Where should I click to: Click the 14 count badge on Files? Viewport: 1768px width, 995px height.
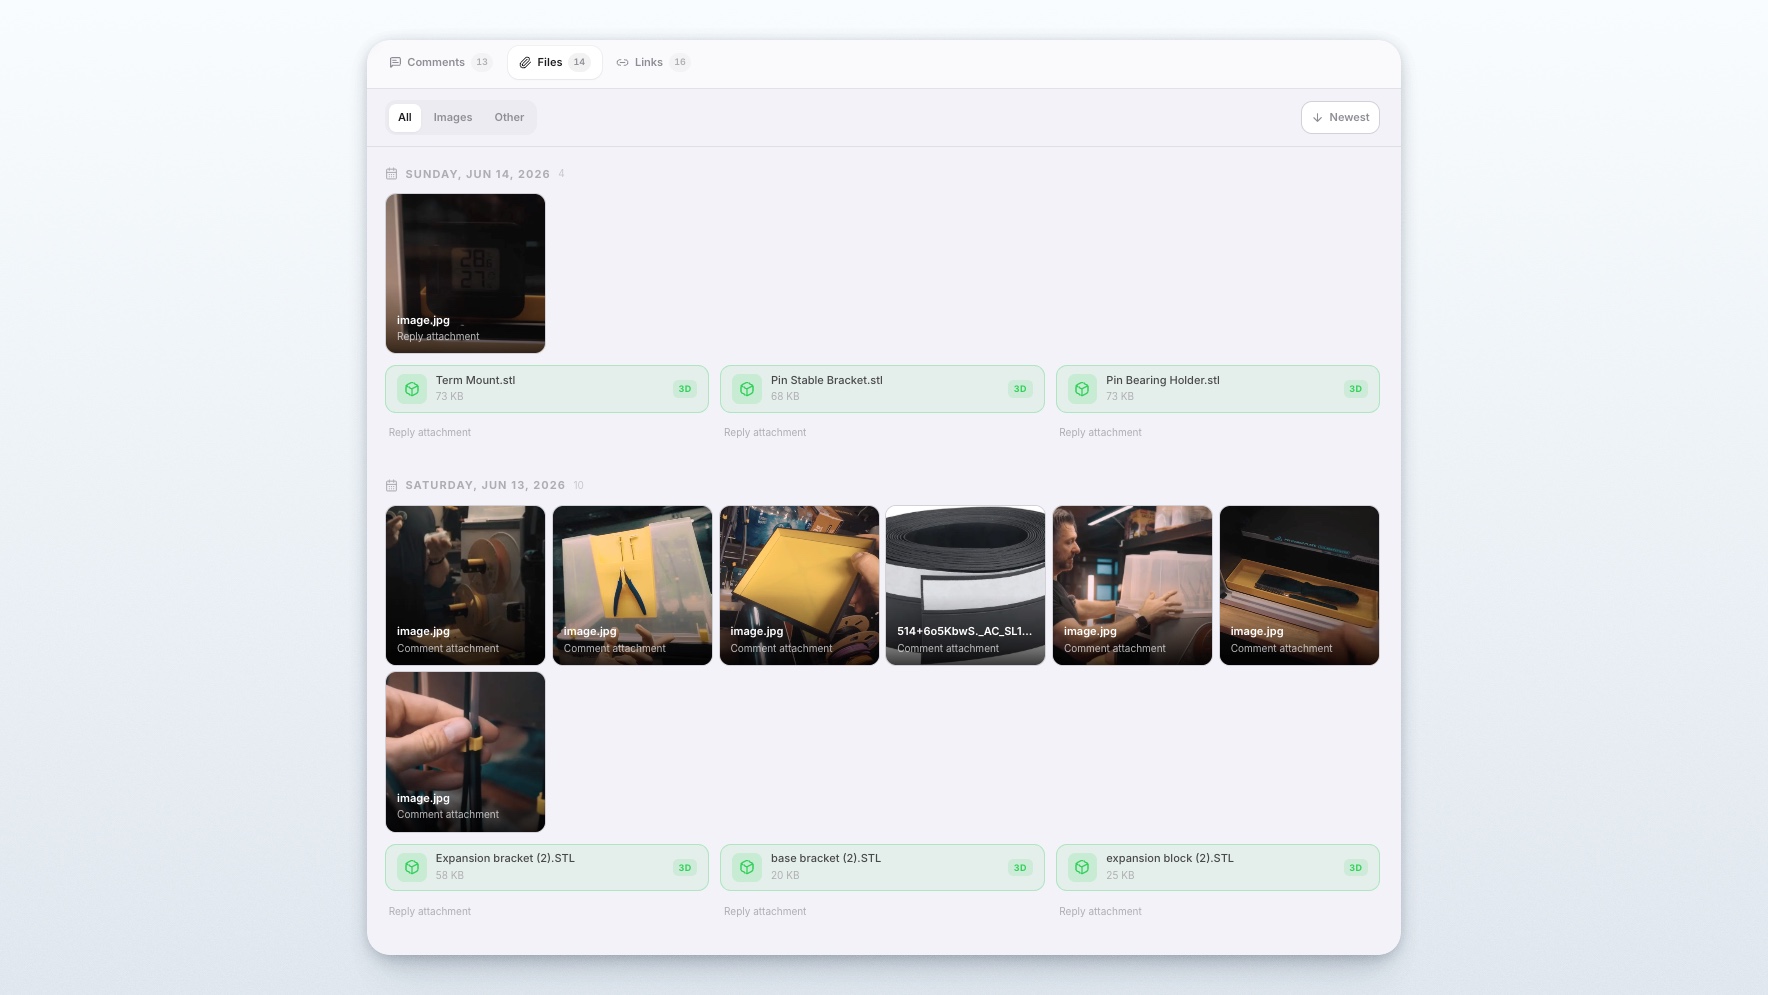579,62
